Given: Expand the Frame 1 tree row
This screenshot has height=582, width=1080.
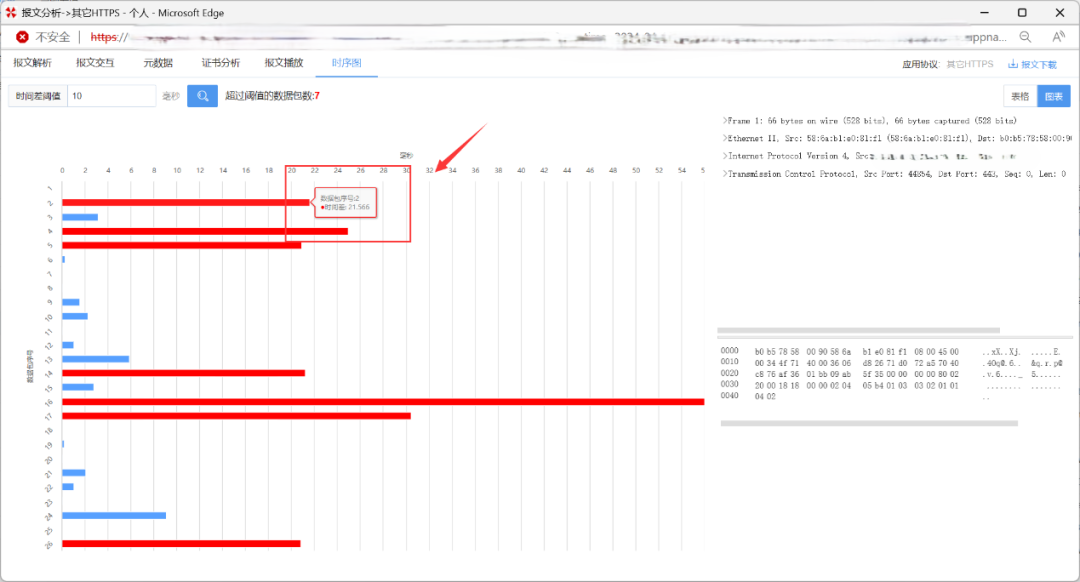Looking at the screenshot, I should tap(869, 121).
